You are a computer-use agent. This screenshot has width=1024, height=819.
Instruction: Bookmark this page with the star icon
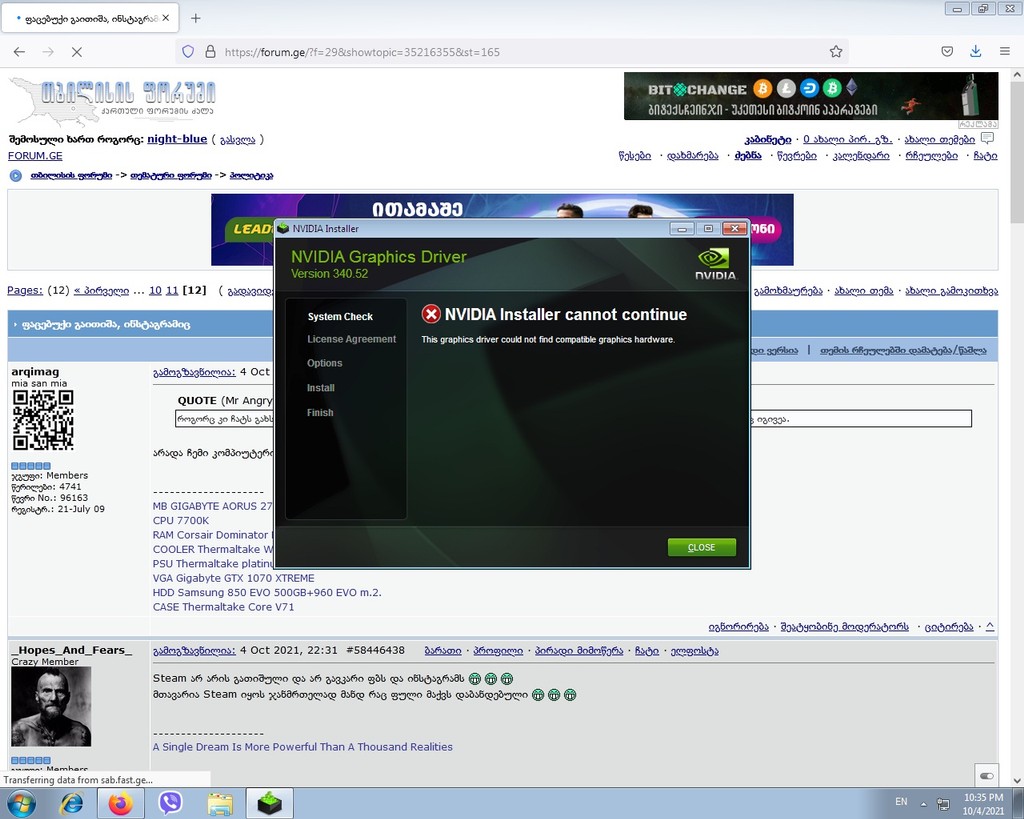[x=836, y=52]
